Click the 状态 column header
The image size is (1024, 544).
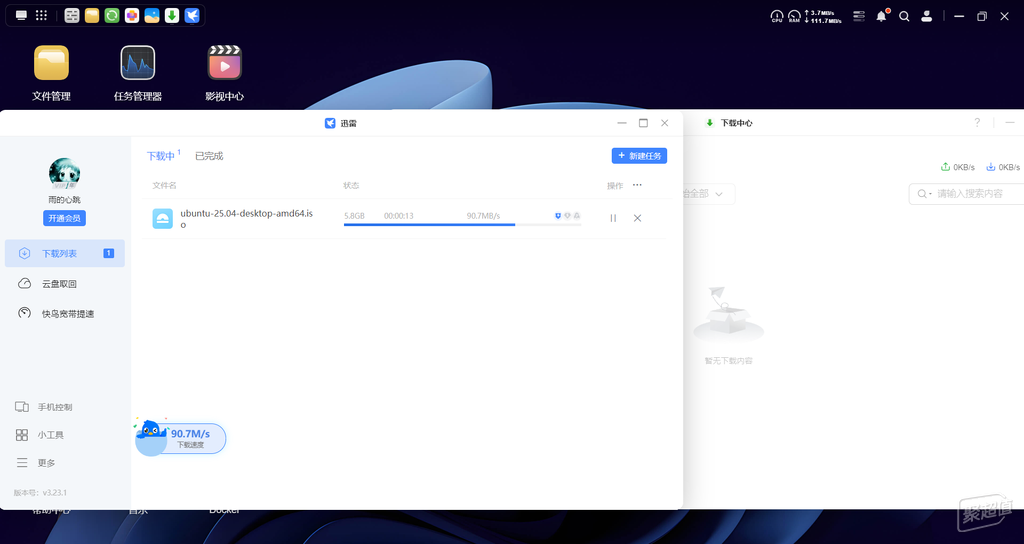point(351,185)
